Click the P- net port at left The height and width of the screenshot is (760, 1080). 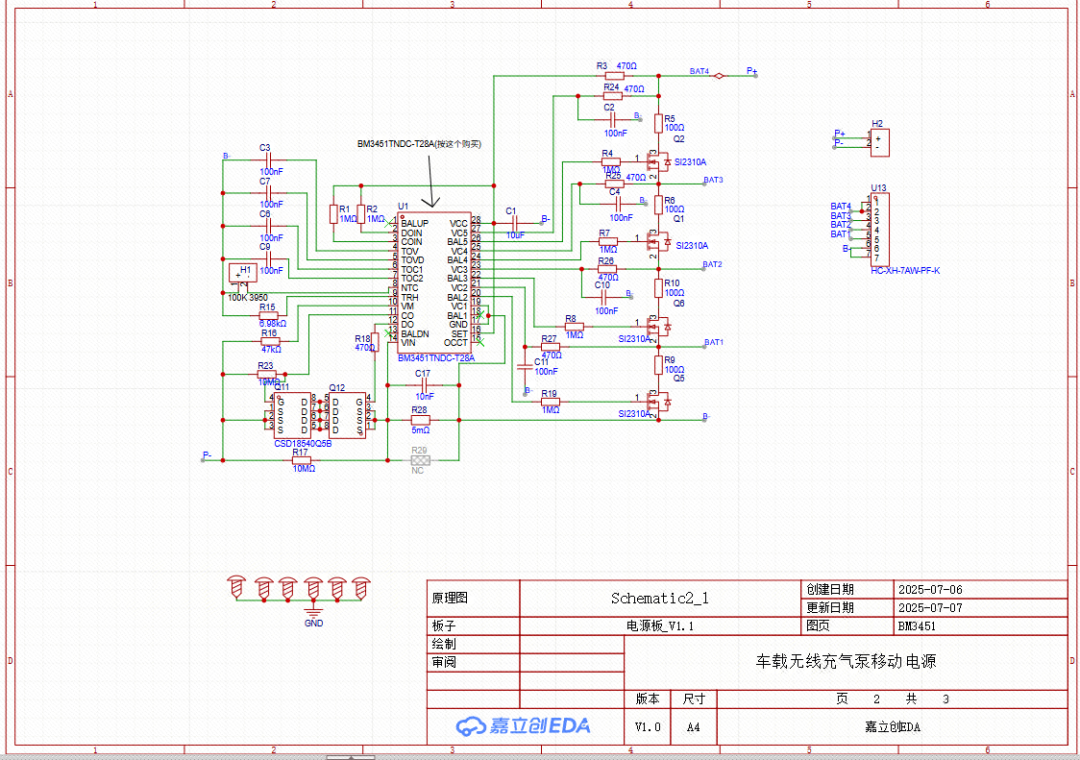(207, 456)
